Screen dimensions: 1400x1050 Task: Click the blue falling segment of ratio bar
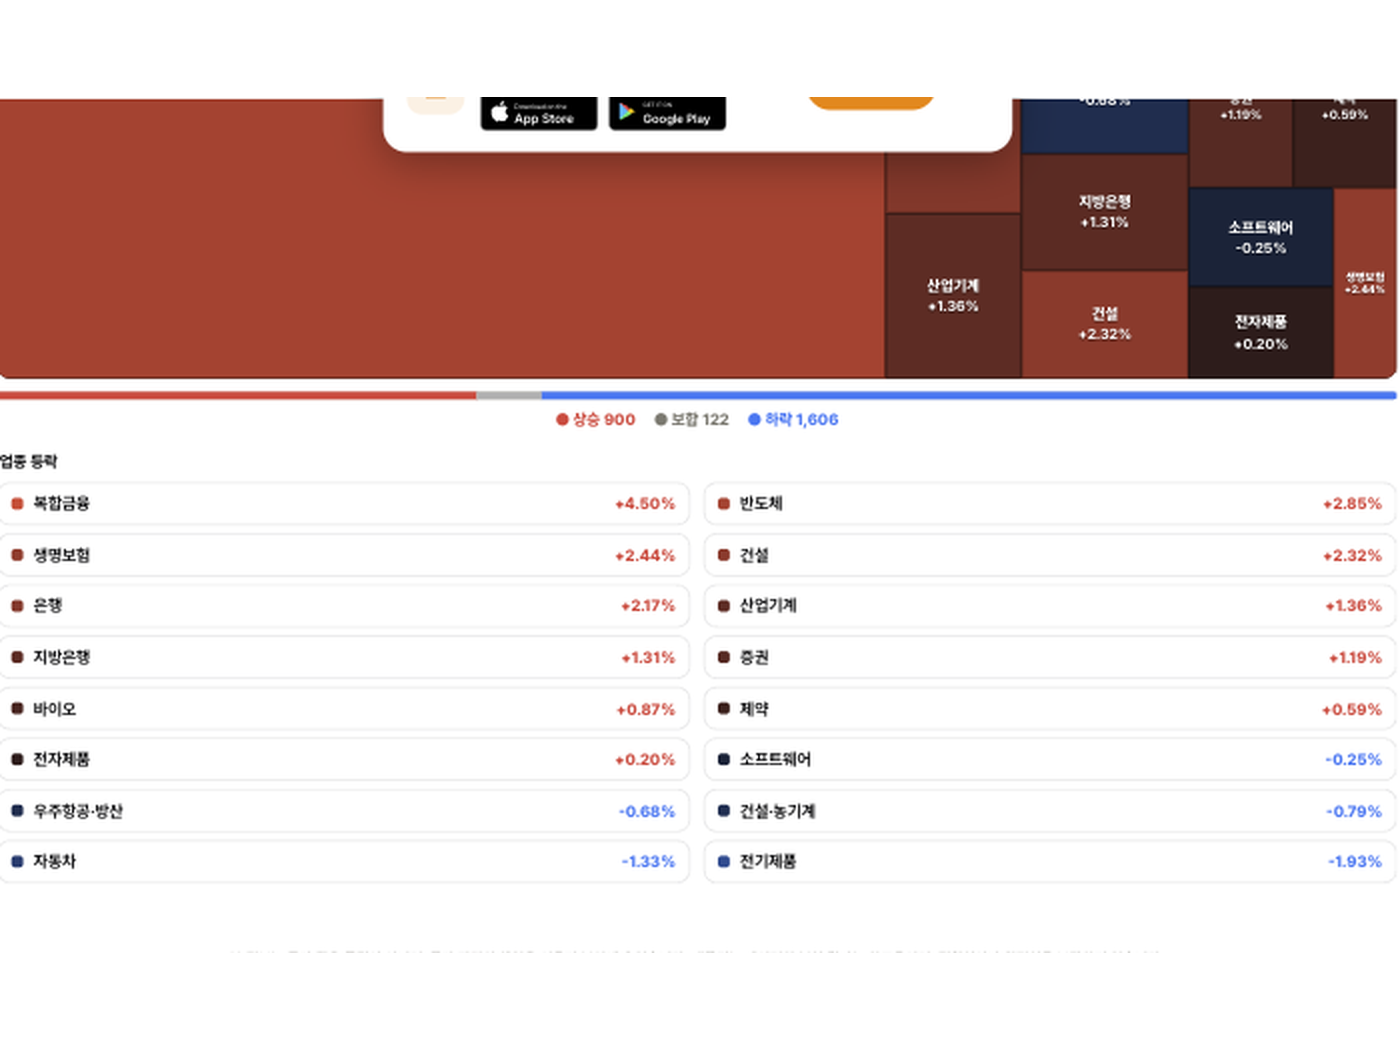pos(969,396)
